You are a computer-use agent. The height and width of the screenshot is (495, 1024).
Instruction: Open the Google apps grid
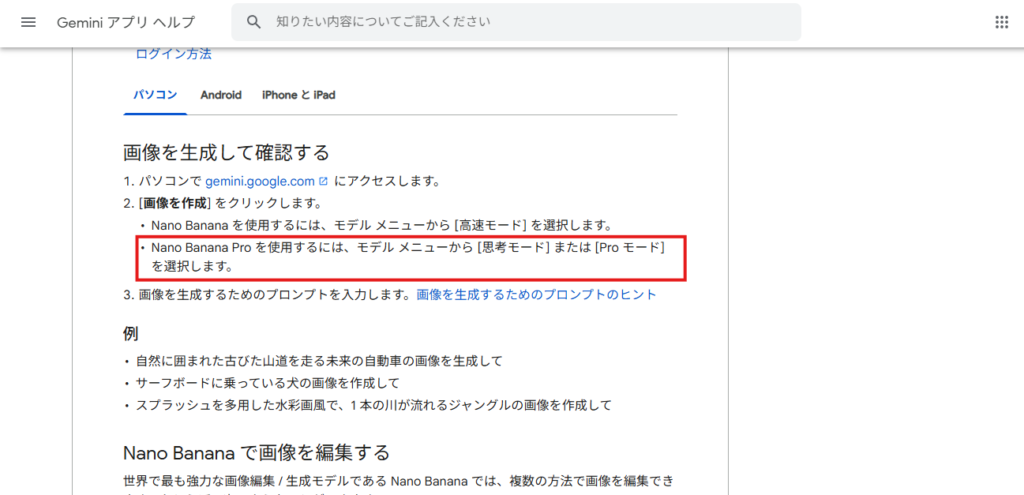1001,22
